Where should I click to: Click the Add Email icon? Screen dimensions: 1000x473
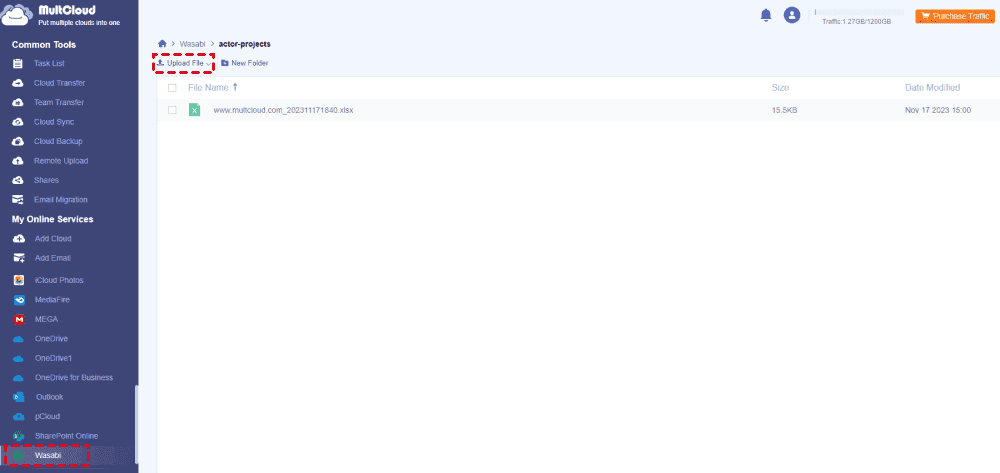[19, 258]
